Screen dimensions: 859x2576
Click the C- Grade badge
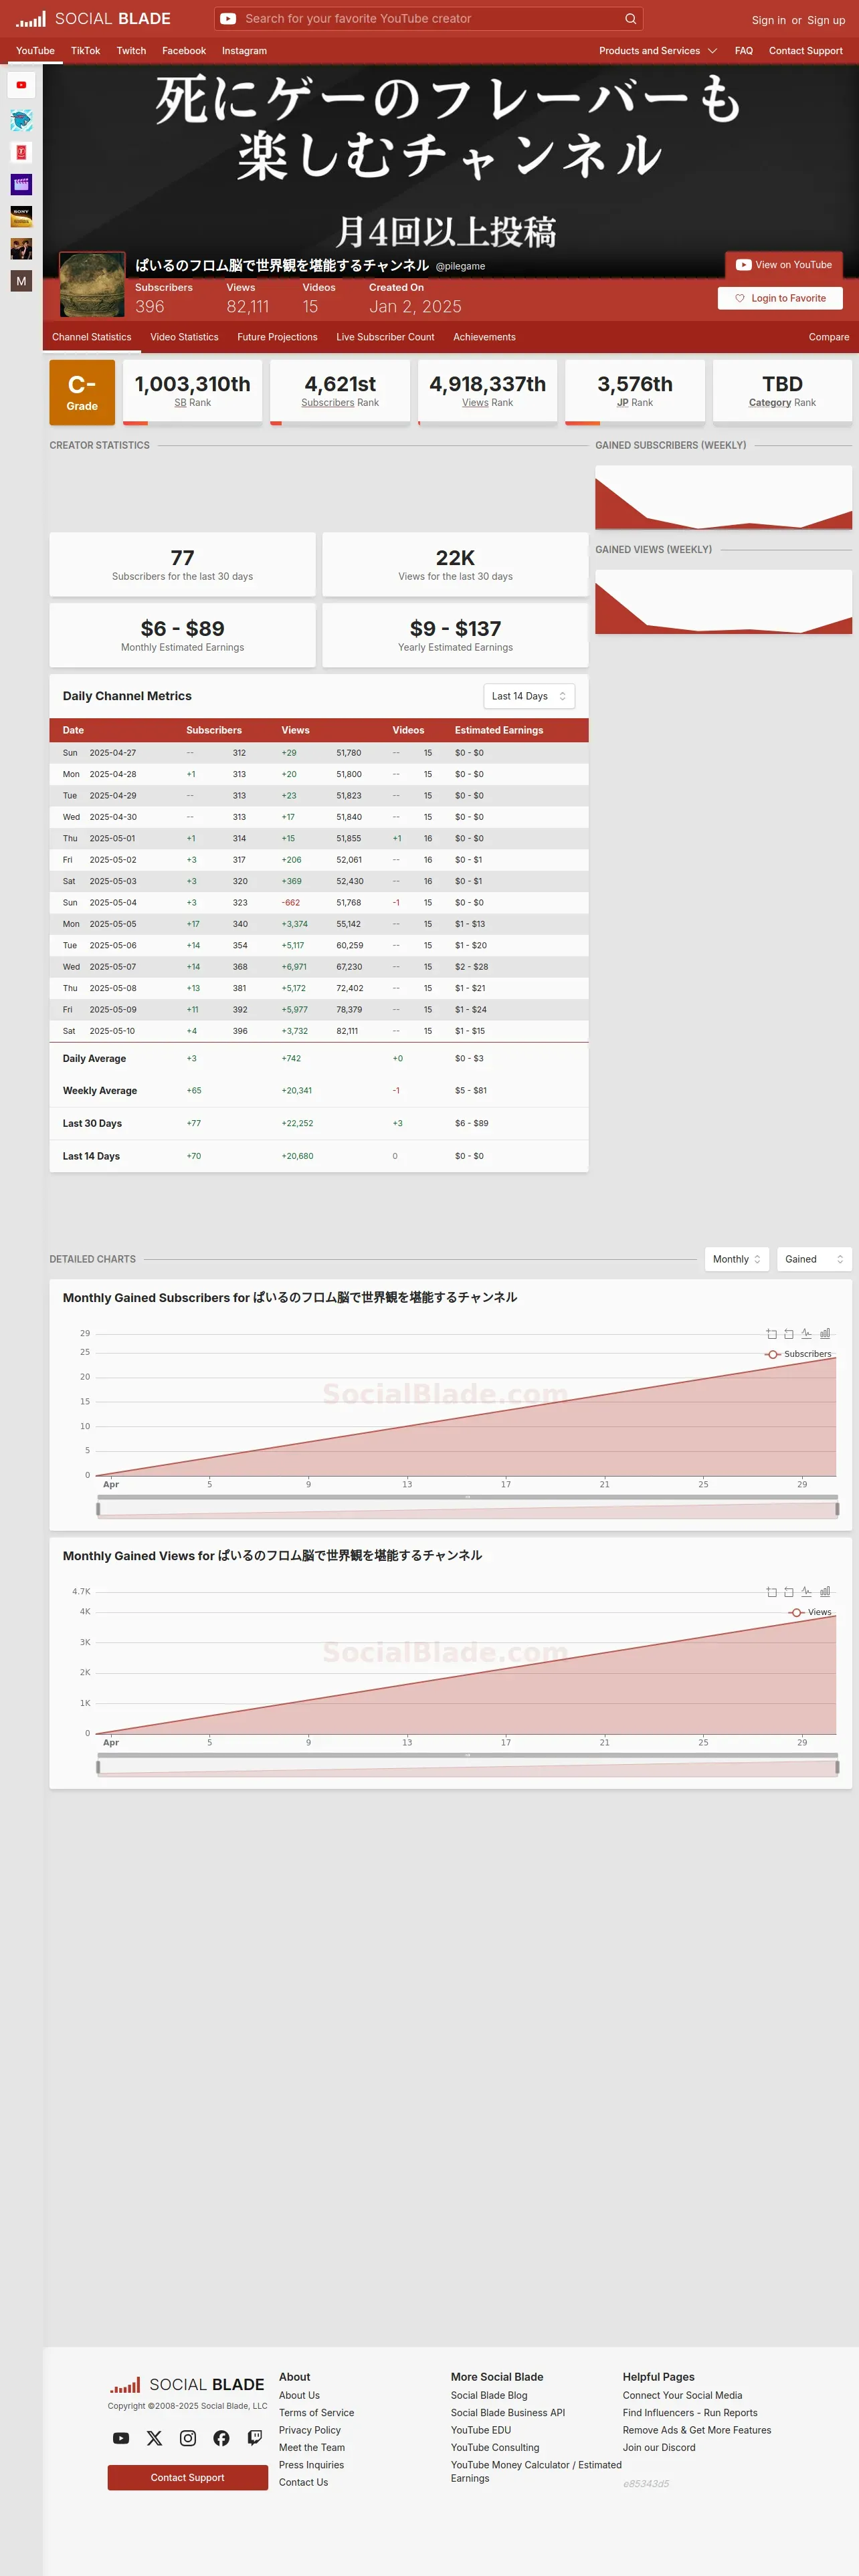(82, 393)
